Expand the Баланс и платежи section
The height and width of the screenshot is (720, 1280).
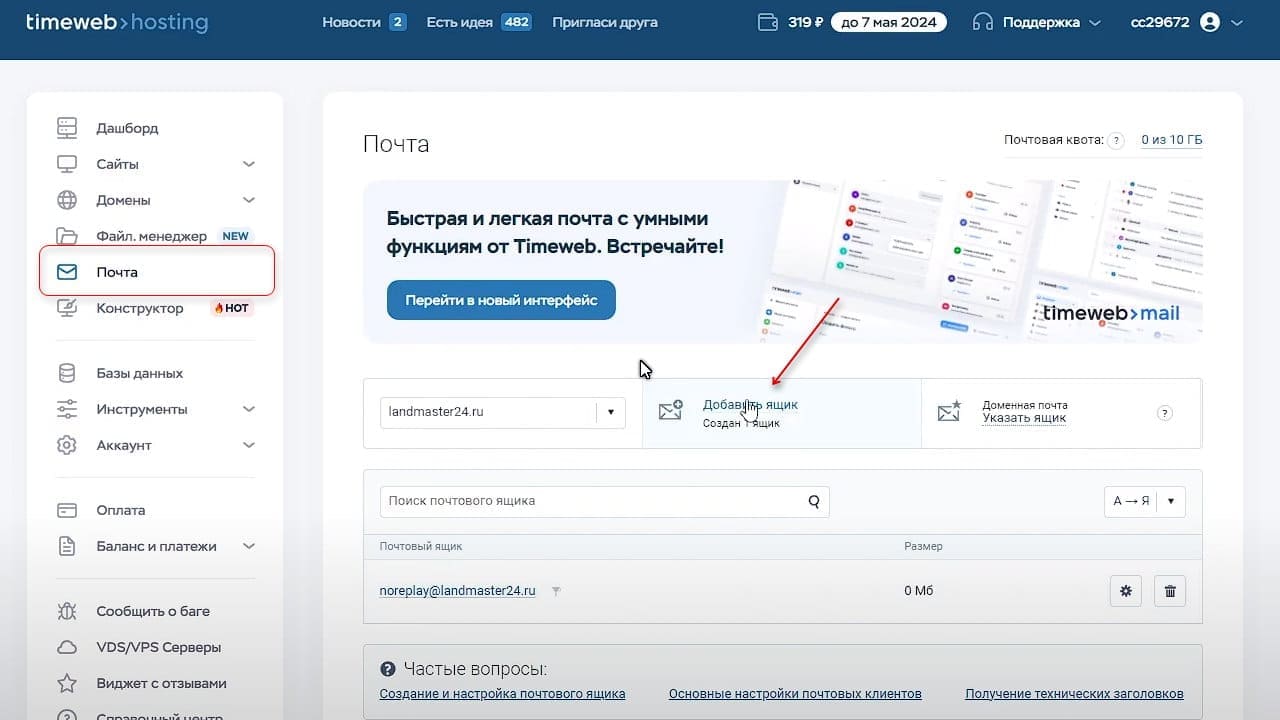(249, 546)
